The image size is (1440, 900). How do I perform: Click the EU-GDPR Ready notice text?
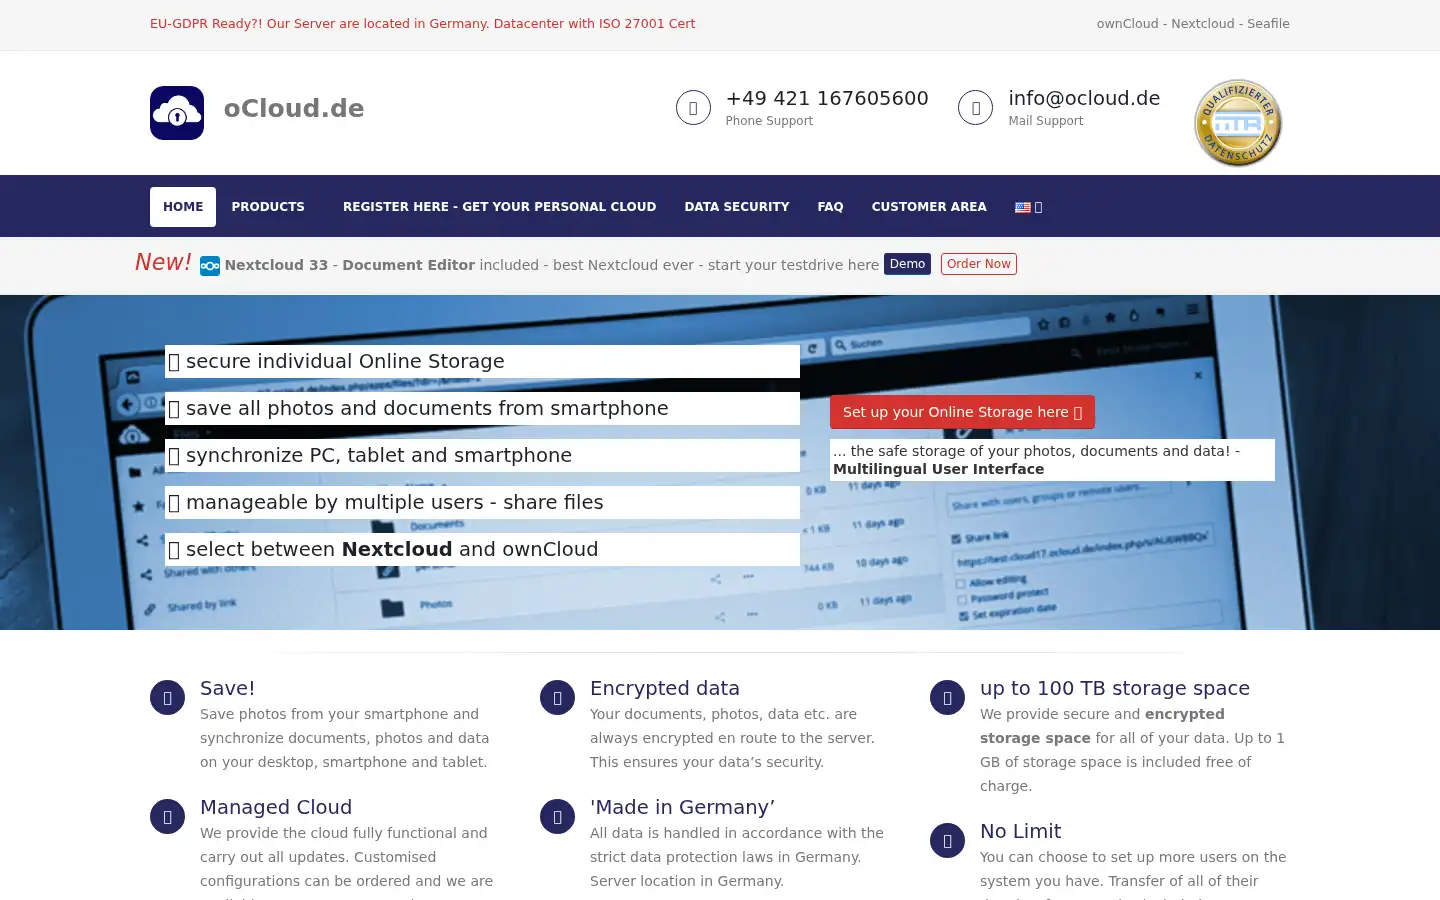[423, 24]
